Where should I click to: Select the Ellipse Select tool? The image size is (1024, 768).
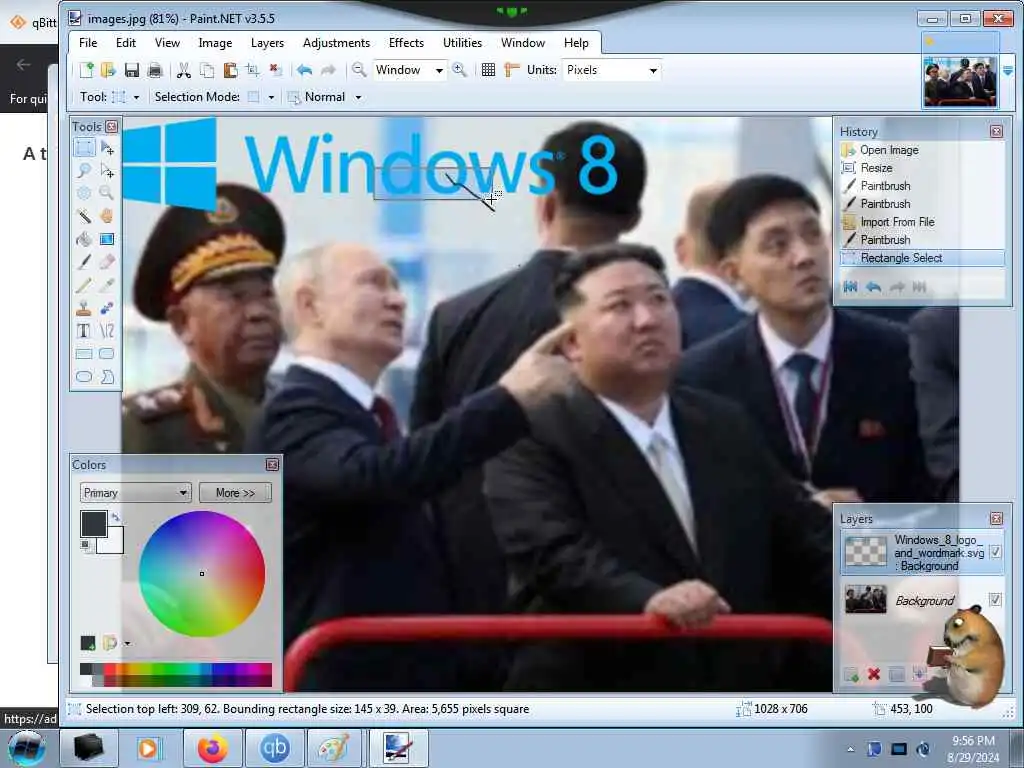pyautogui.click(x=84, y=193)
